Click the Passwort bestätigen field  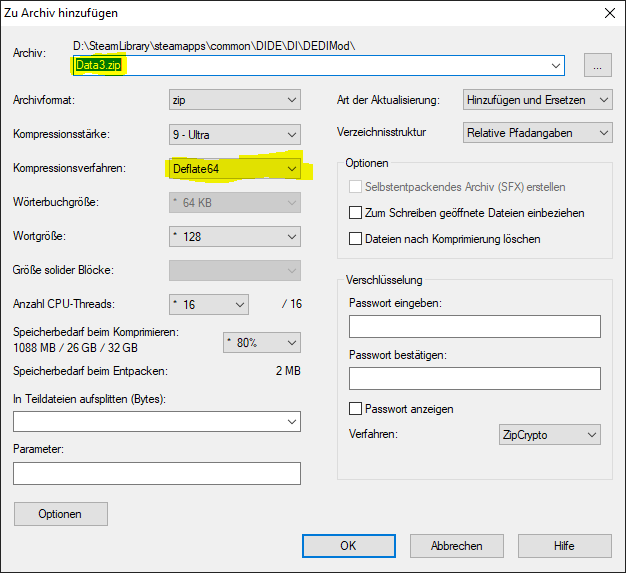[x=475, y=378]
